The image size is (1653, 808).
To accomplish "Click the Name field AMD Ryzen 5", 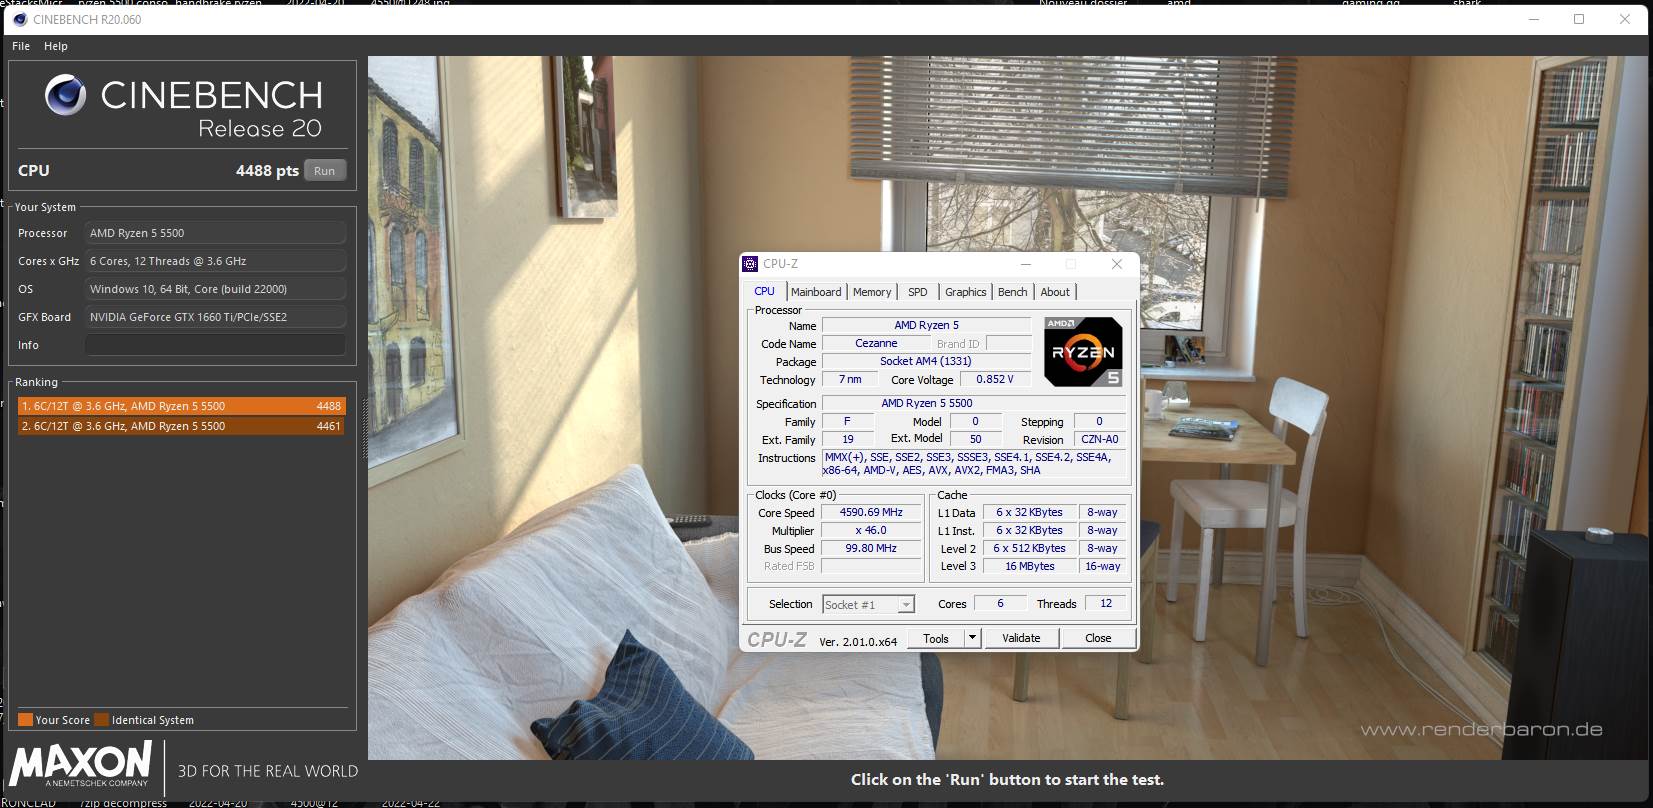I will [926, 325].
